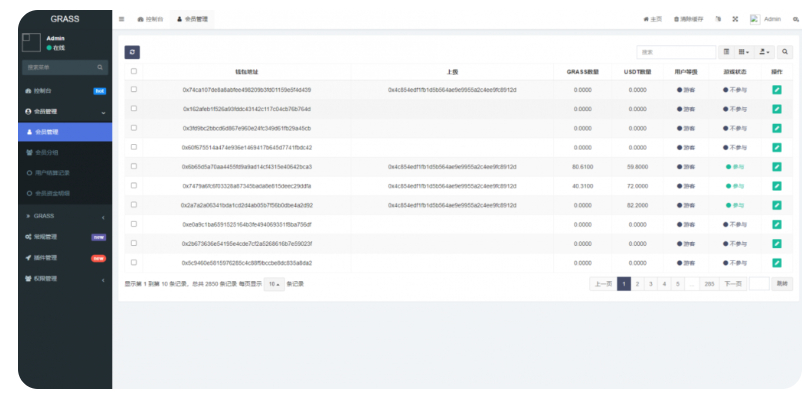
Task: Switch to the 控制台 tab in top bar
Action: coord(151,19)
